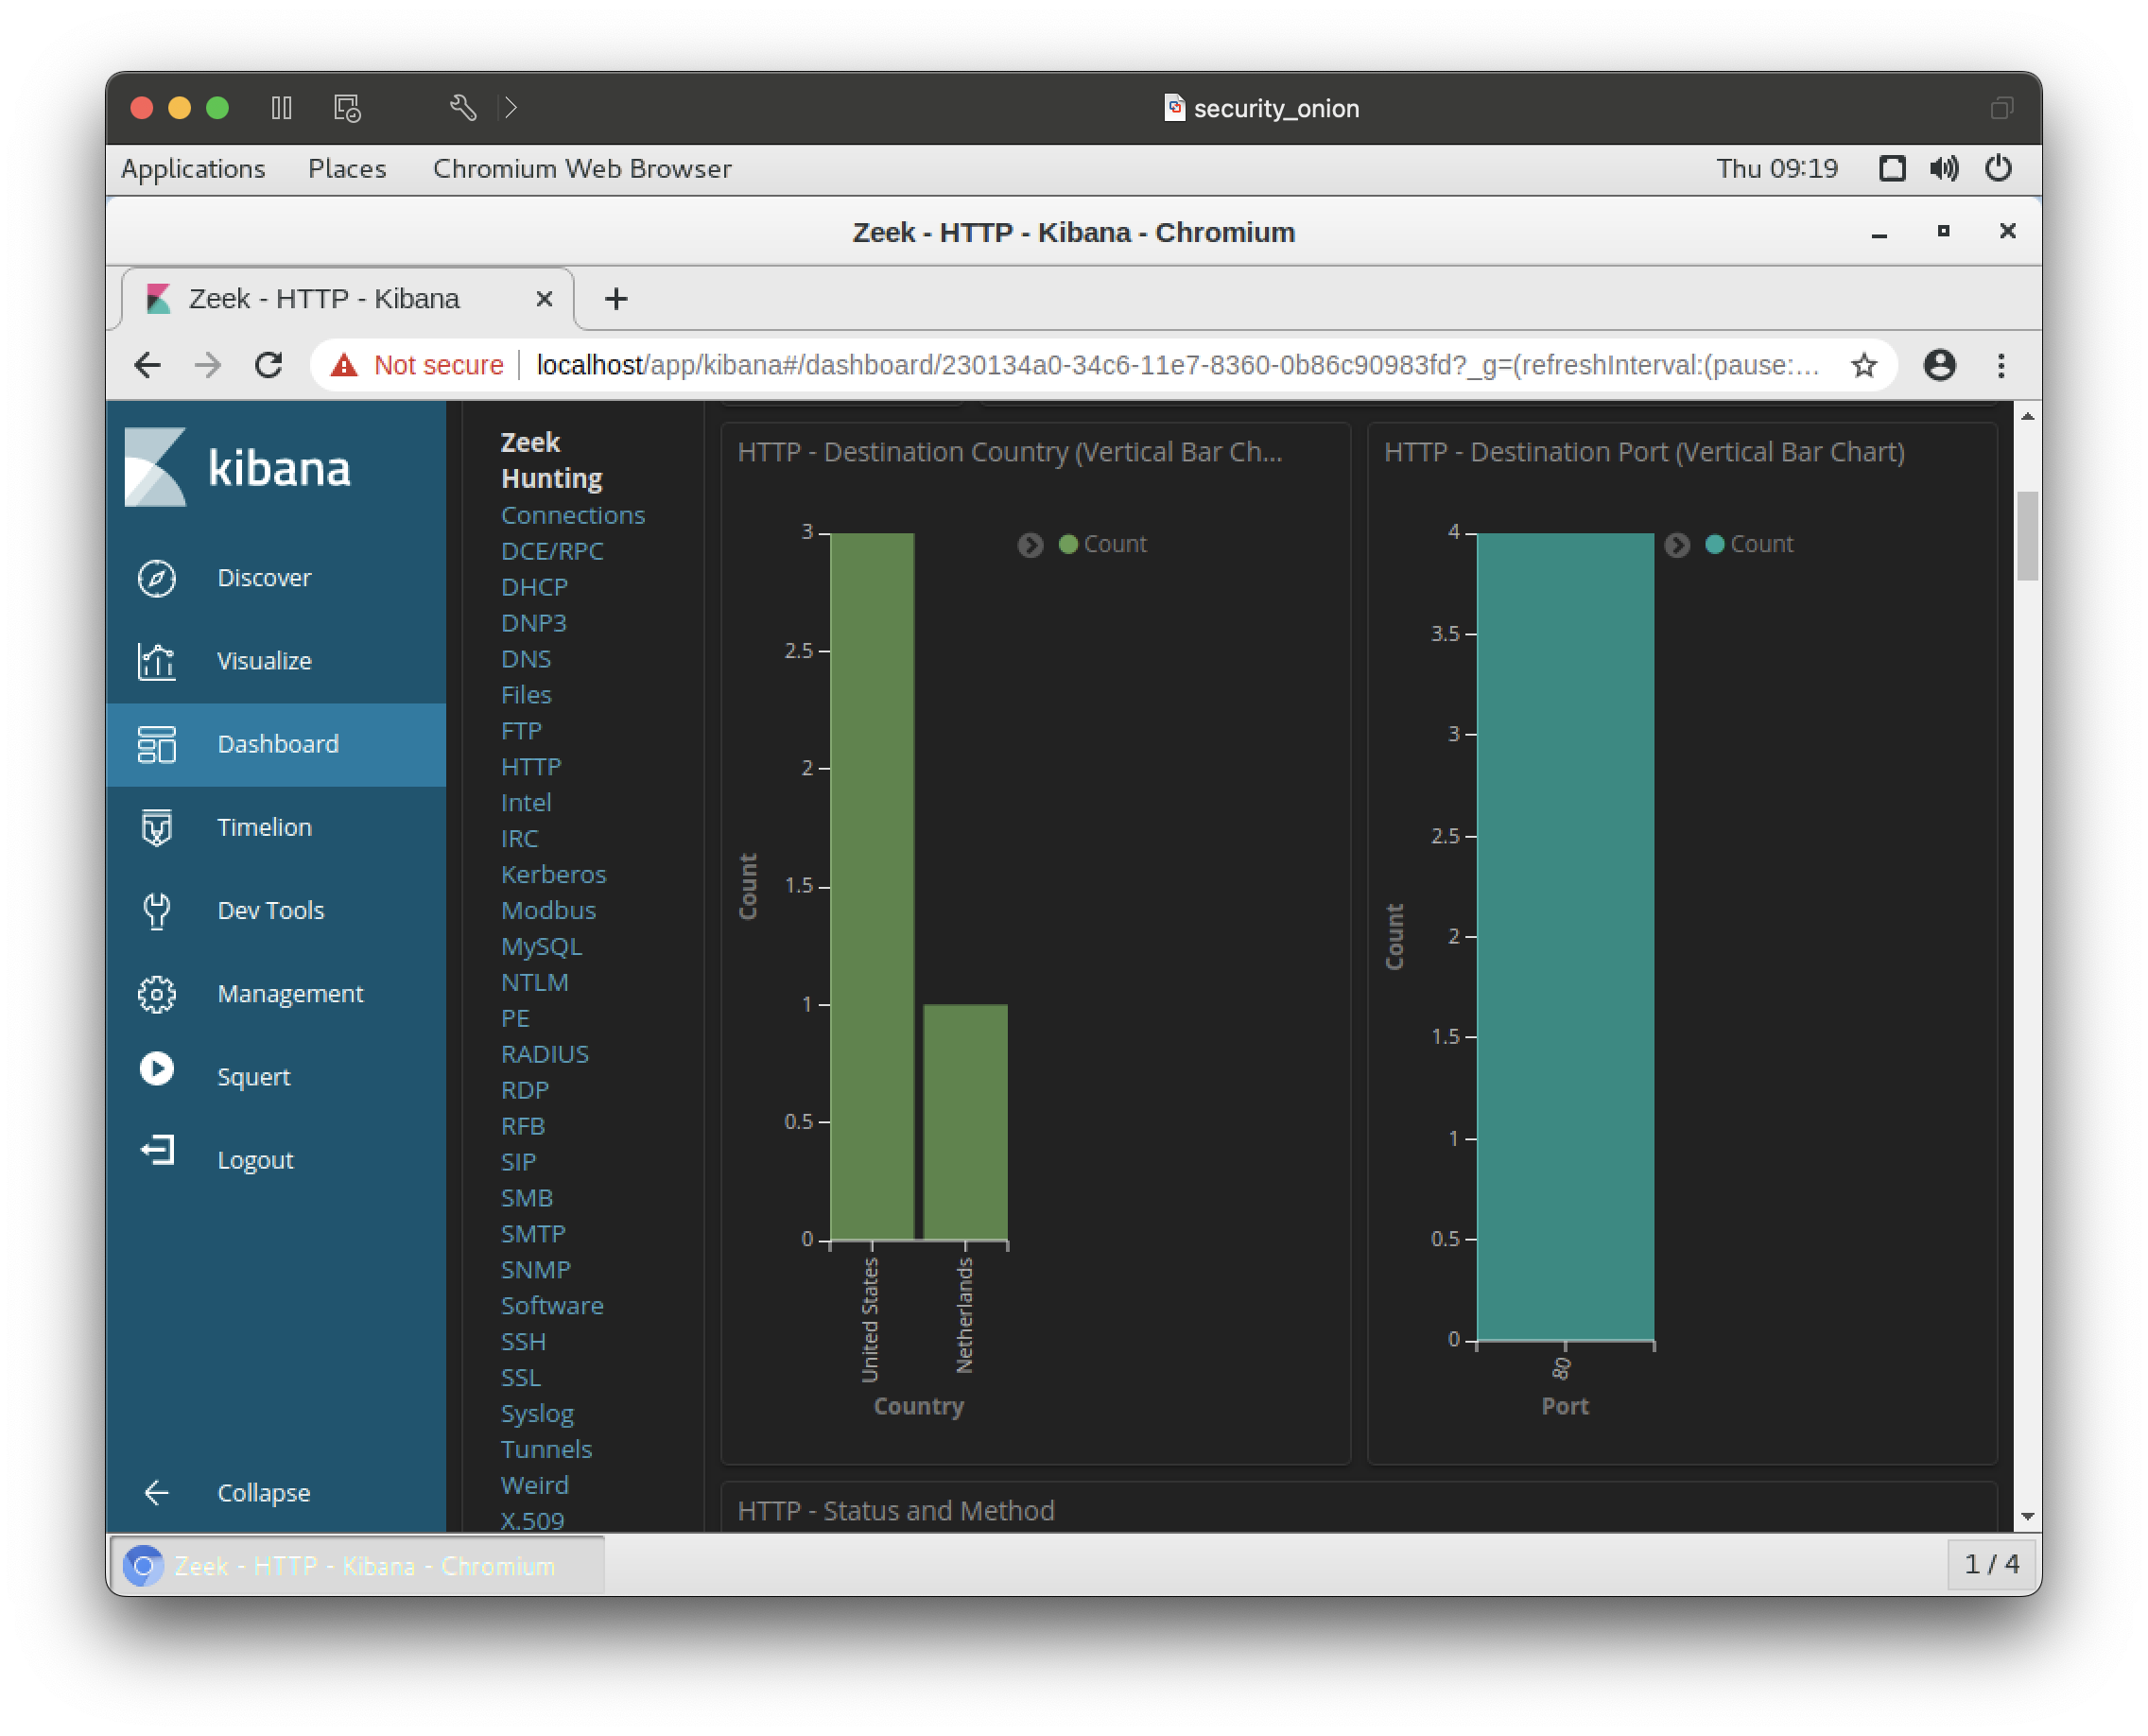
Task: Open the DCE/RPC dashboard link
Action: (x=552, y=551)
